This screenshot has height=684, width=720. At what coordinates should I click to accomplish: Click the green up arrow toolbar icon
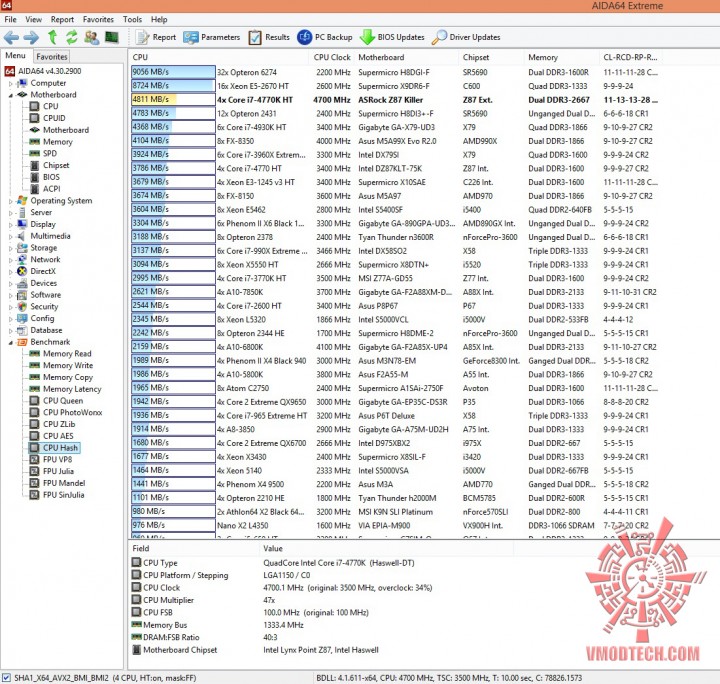click(x=52, y=37)
